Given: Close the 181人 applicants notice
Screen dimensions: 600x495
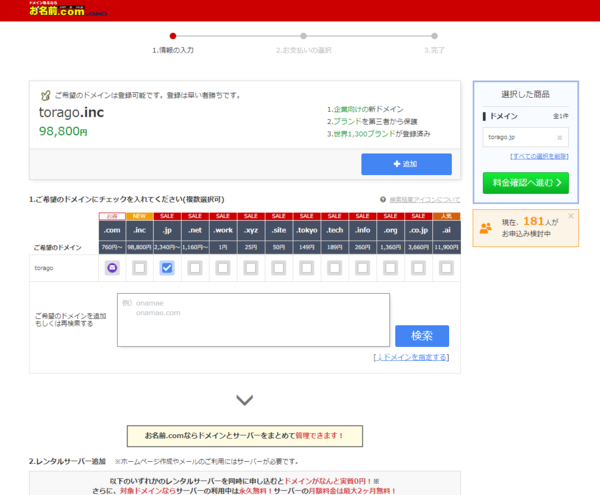Looking at the screenshot, I should (571, 216).
